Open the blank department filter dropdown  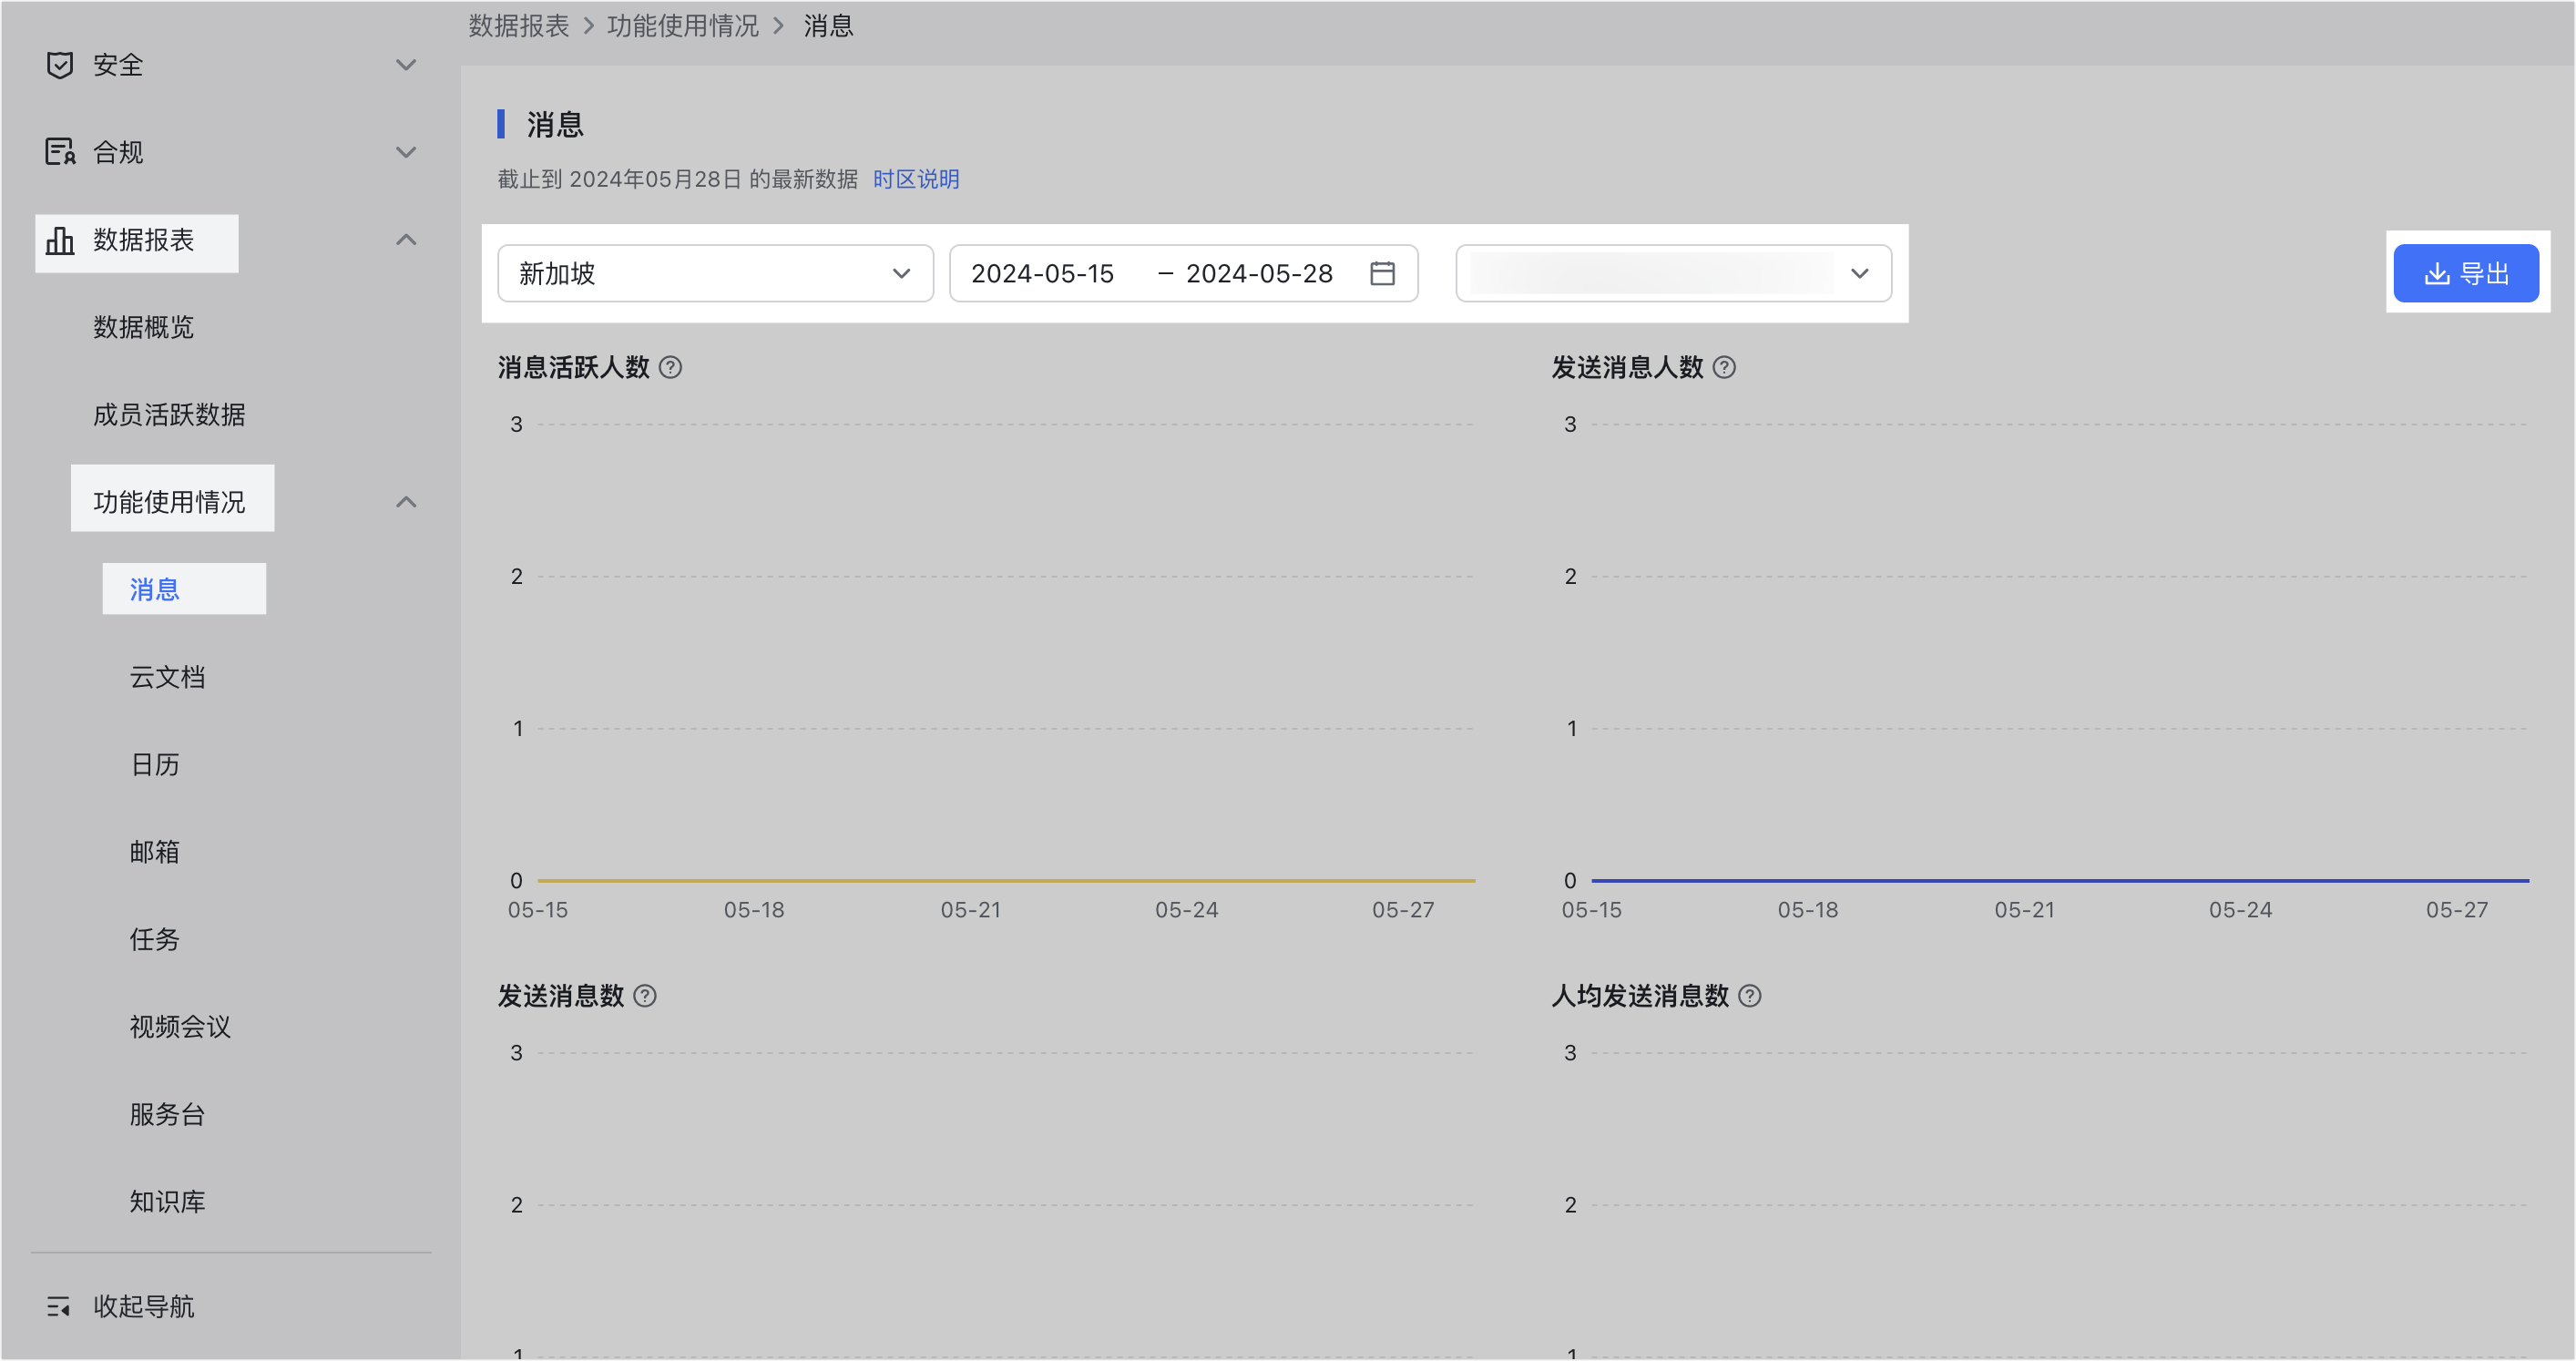pos(1673,273)
